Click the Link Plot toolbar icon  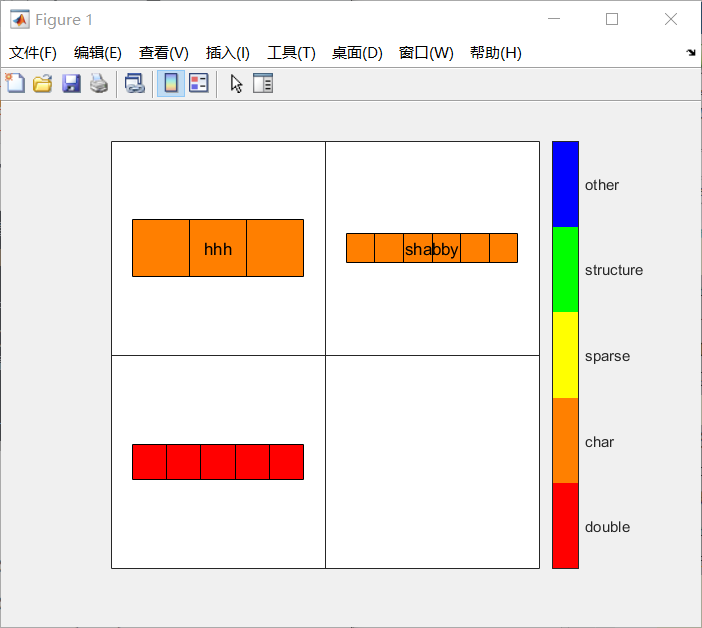(134, 83)
